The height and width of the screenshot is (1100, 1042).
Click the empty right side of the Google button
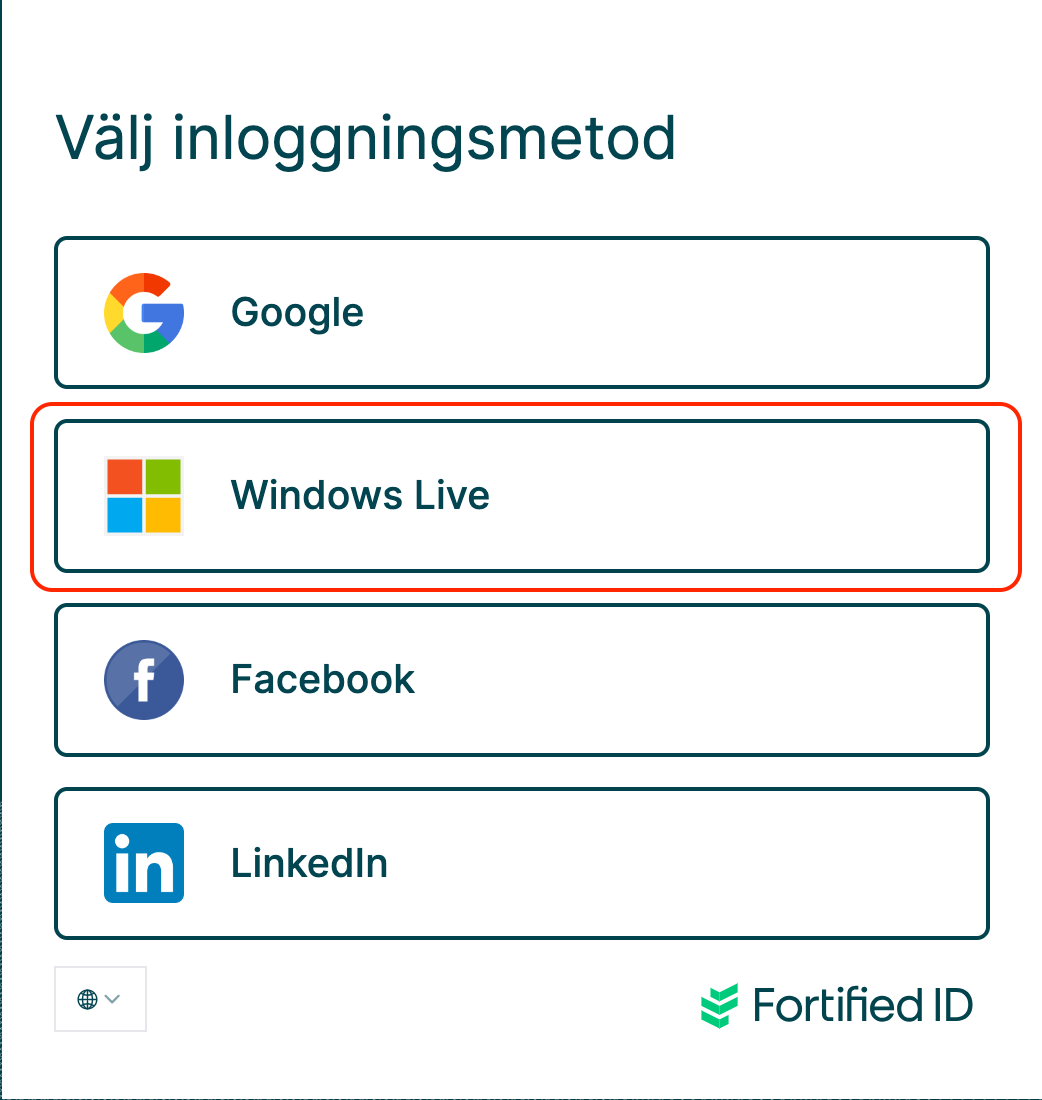[x=800, y=312]
